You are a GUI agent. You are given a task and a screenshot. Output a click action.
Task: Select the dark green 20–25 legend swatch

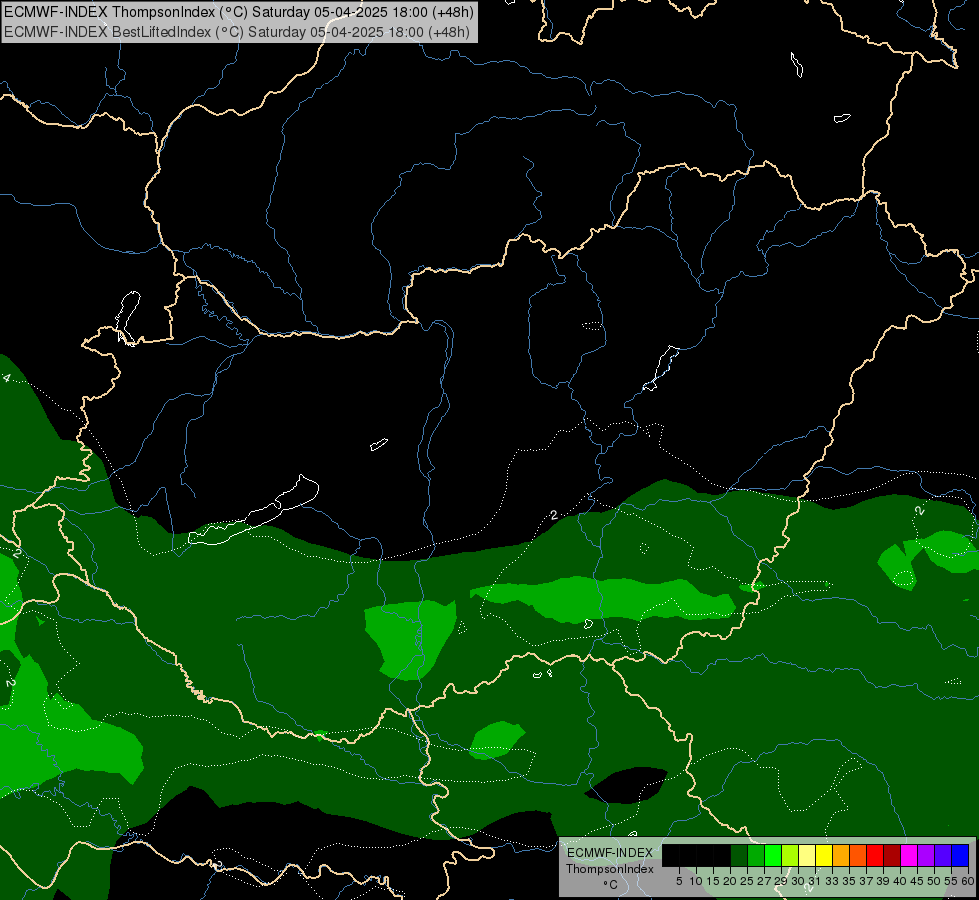coord(739,855)
